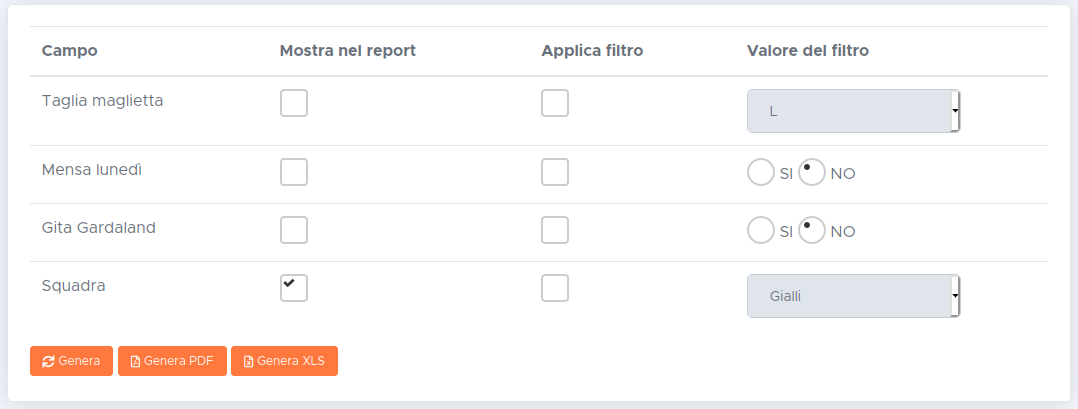Click the Genera PDF button

click(x=172, y=361)
